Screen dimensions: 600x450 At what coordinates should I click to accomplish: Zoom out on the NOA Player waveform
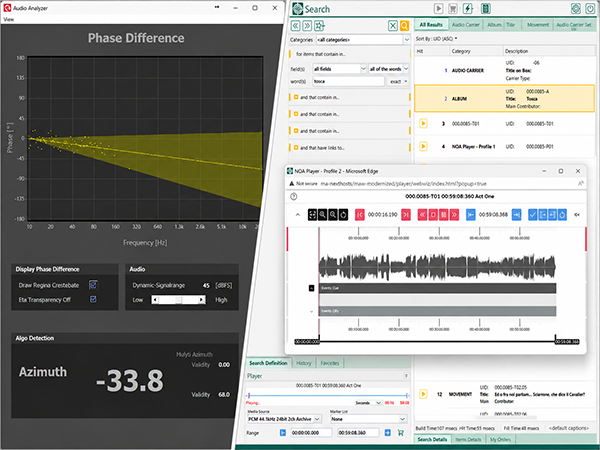(x=333, y=215)
